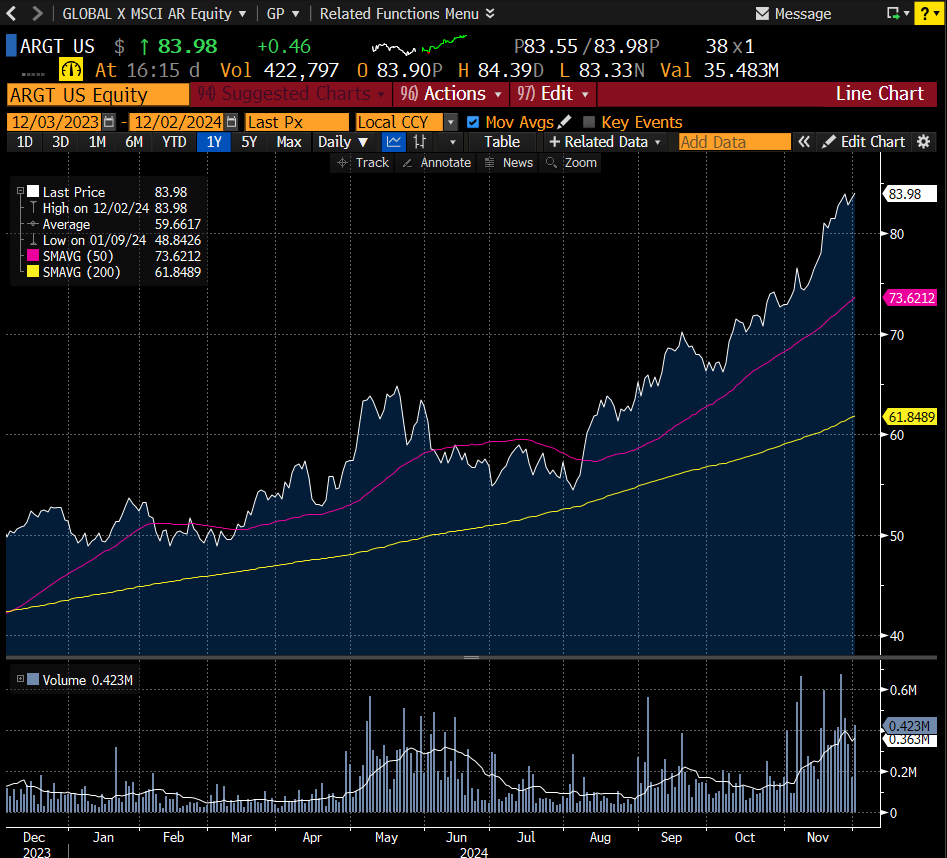Viewport: 947px width, 858px height.
Task: Click the 0.423M volume axis label
Action: click(910, 725)
